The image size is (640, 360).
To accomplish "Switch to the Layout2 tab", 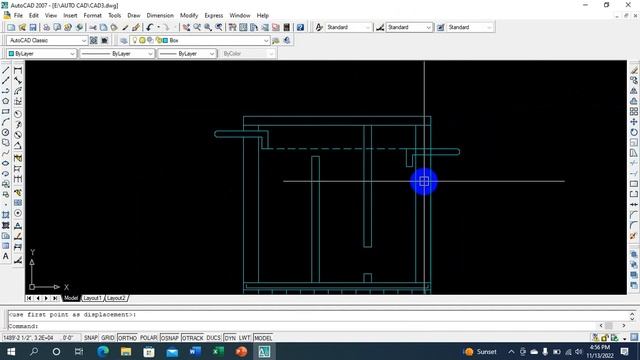I will pos(116,298).
